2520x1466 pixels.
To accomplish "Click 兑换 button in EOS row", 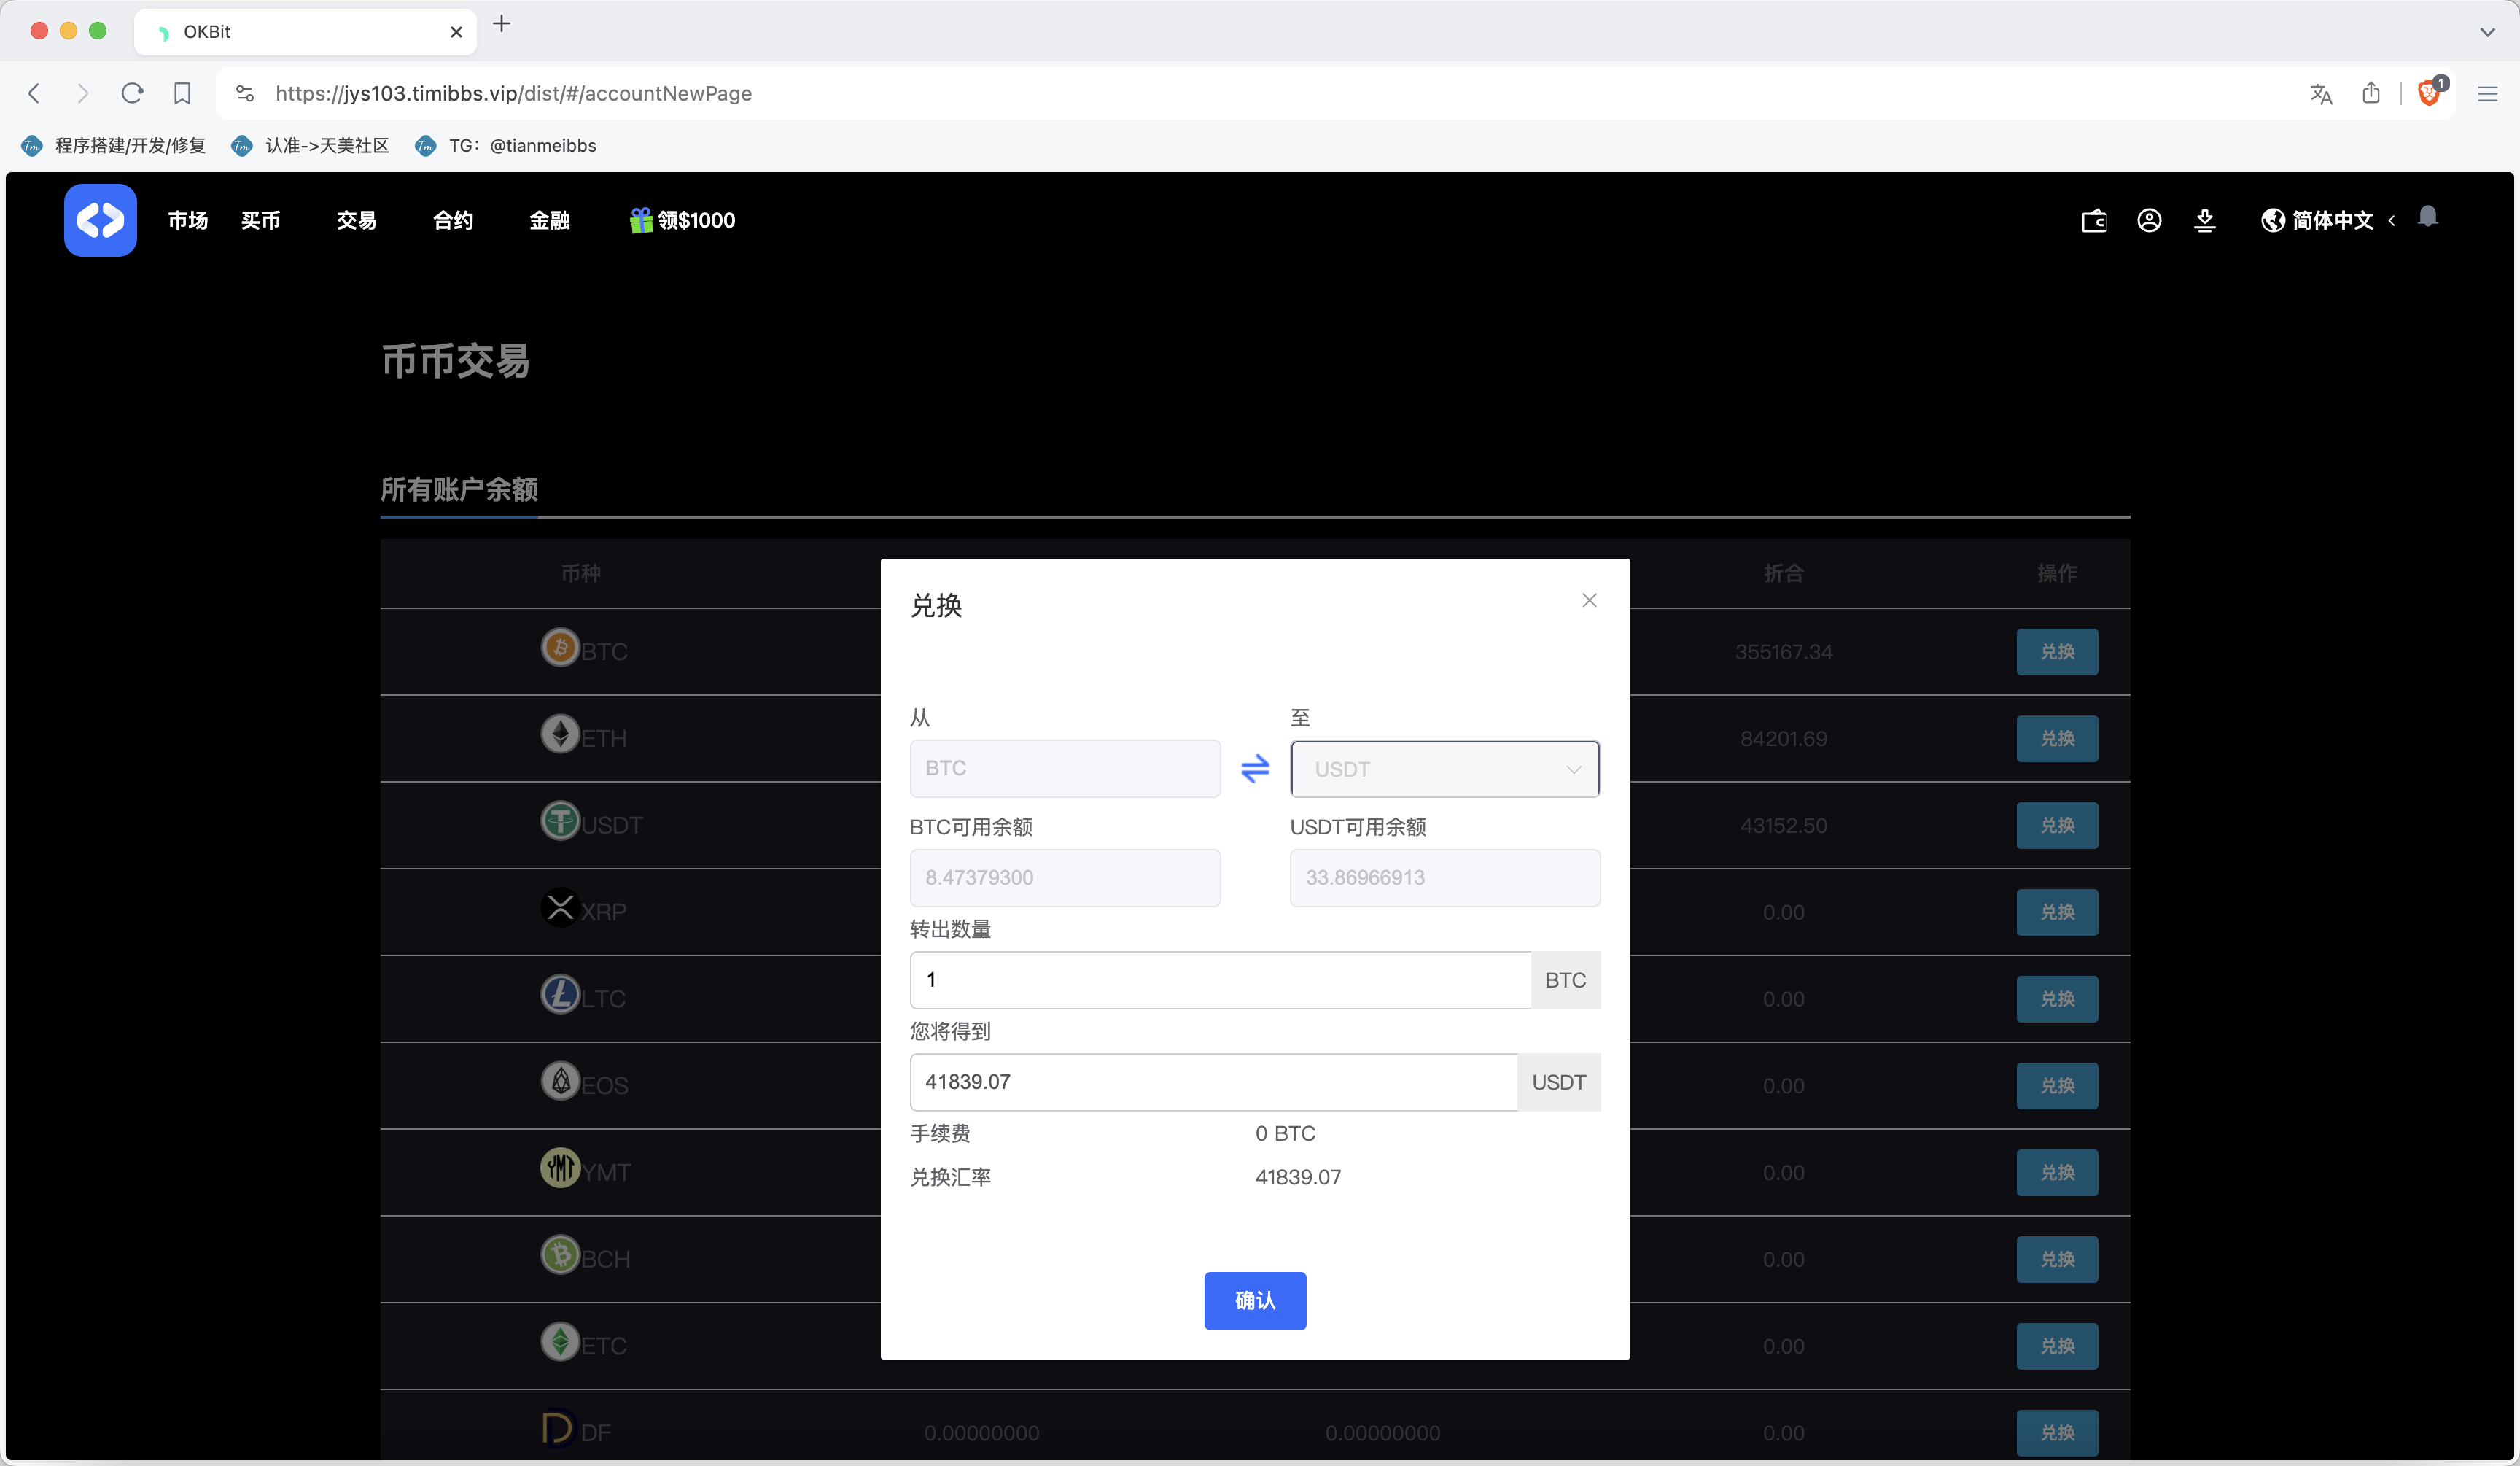I will 2057,1085.
